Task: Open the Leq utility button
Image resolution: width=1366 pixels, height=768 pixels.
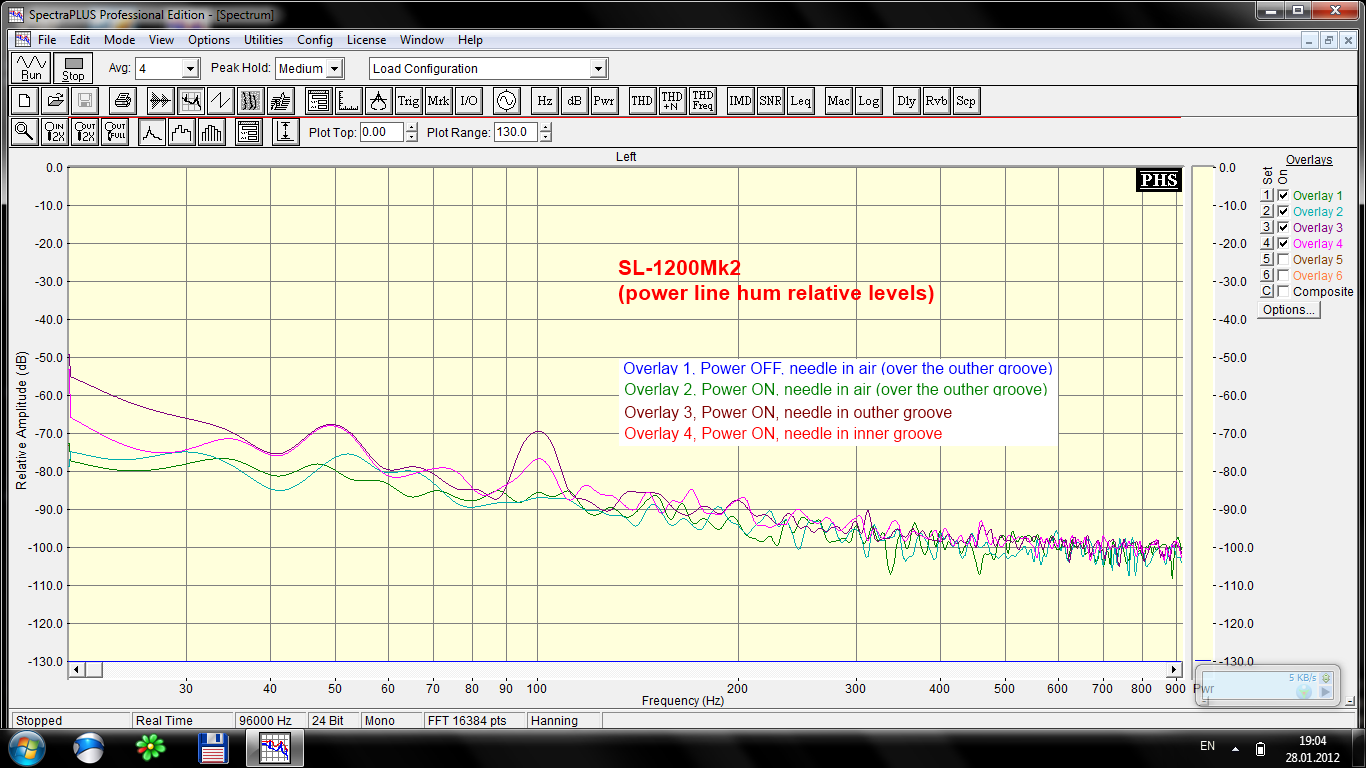Action: [801, 100]
